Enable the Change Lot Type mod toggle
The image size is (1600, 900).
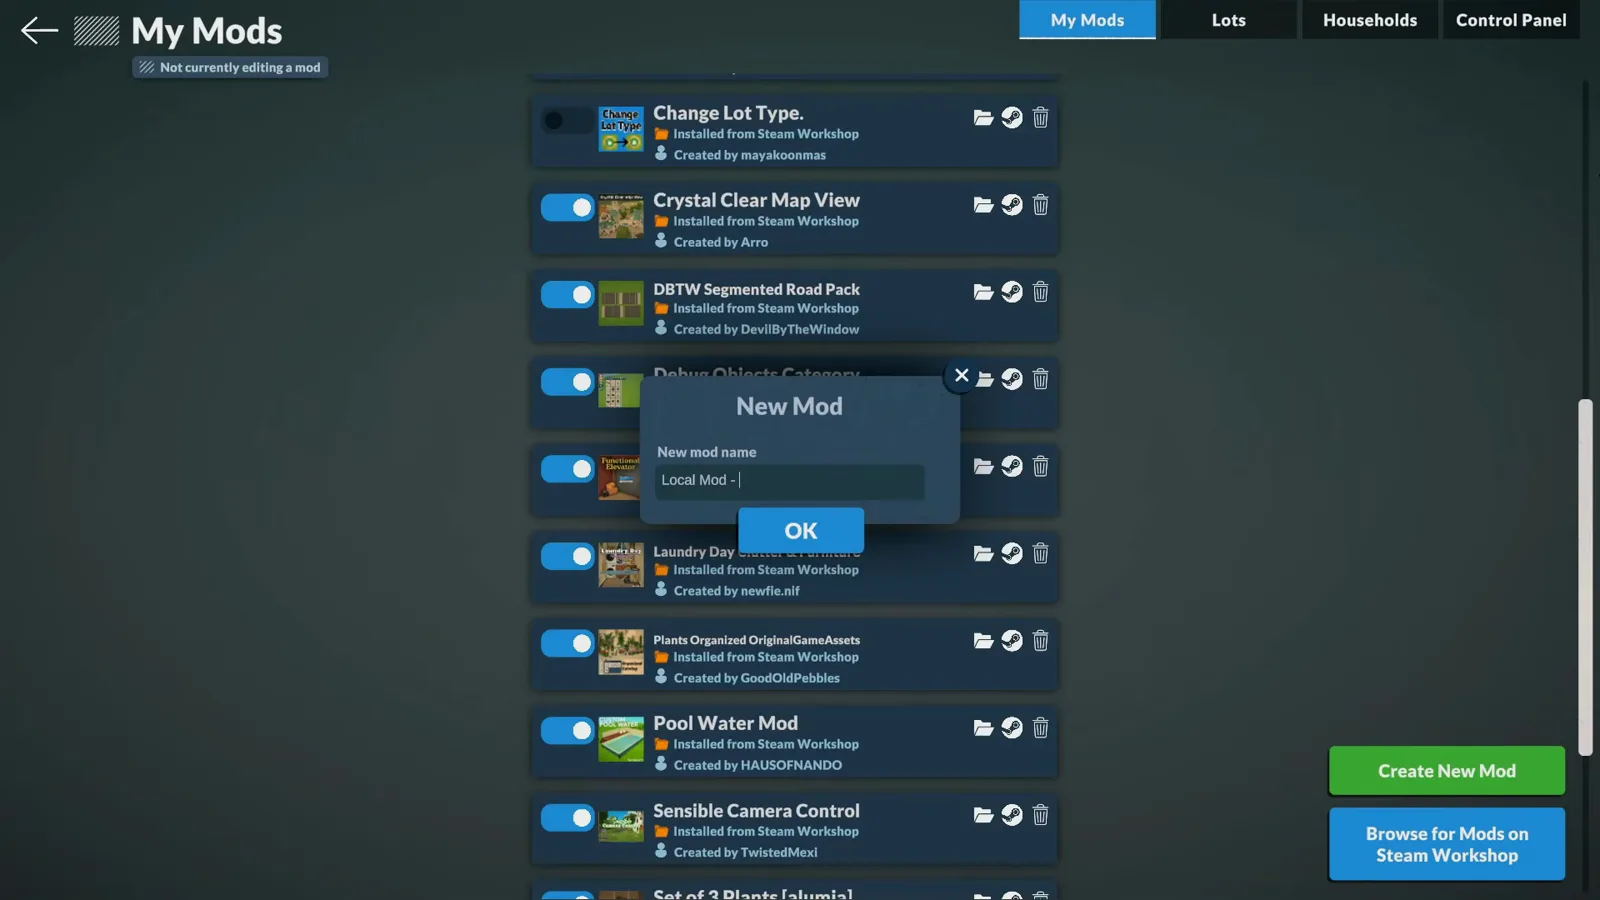point(567,121)
